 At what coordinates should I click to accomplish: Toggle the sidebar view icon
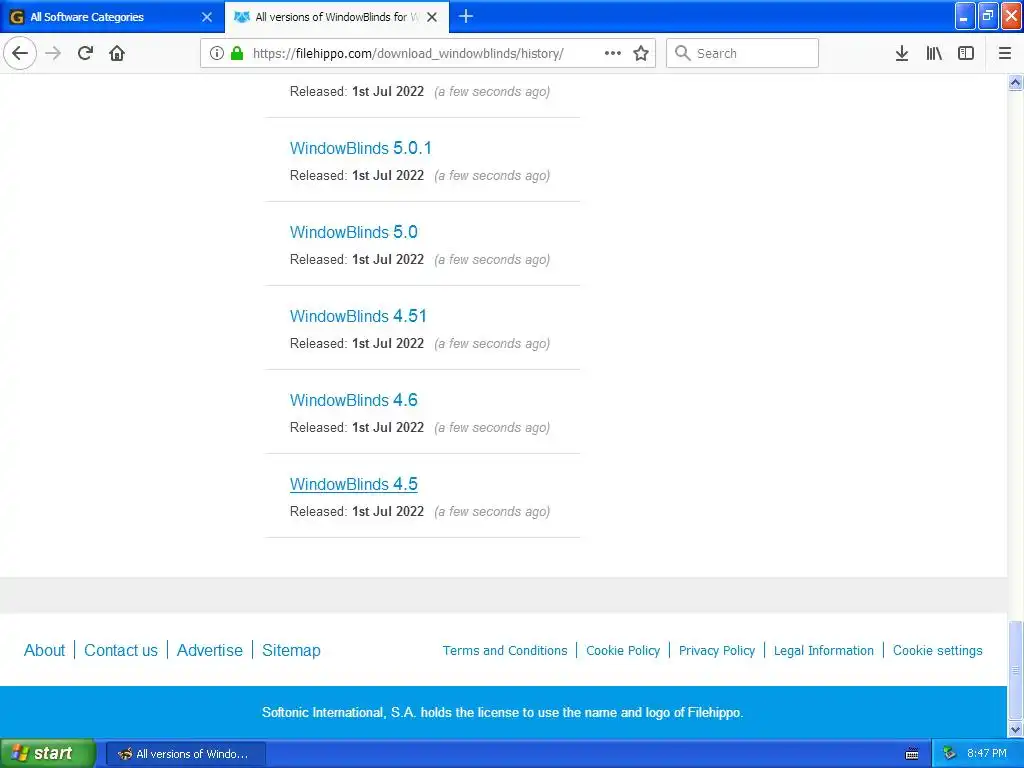[966, 53]
